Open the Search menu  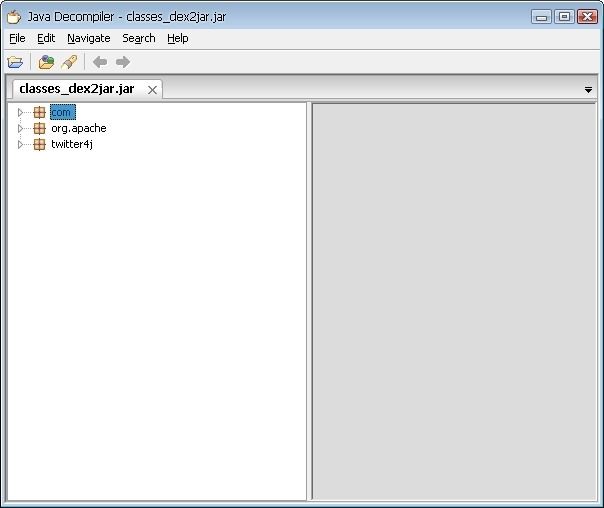coord(139,38)
